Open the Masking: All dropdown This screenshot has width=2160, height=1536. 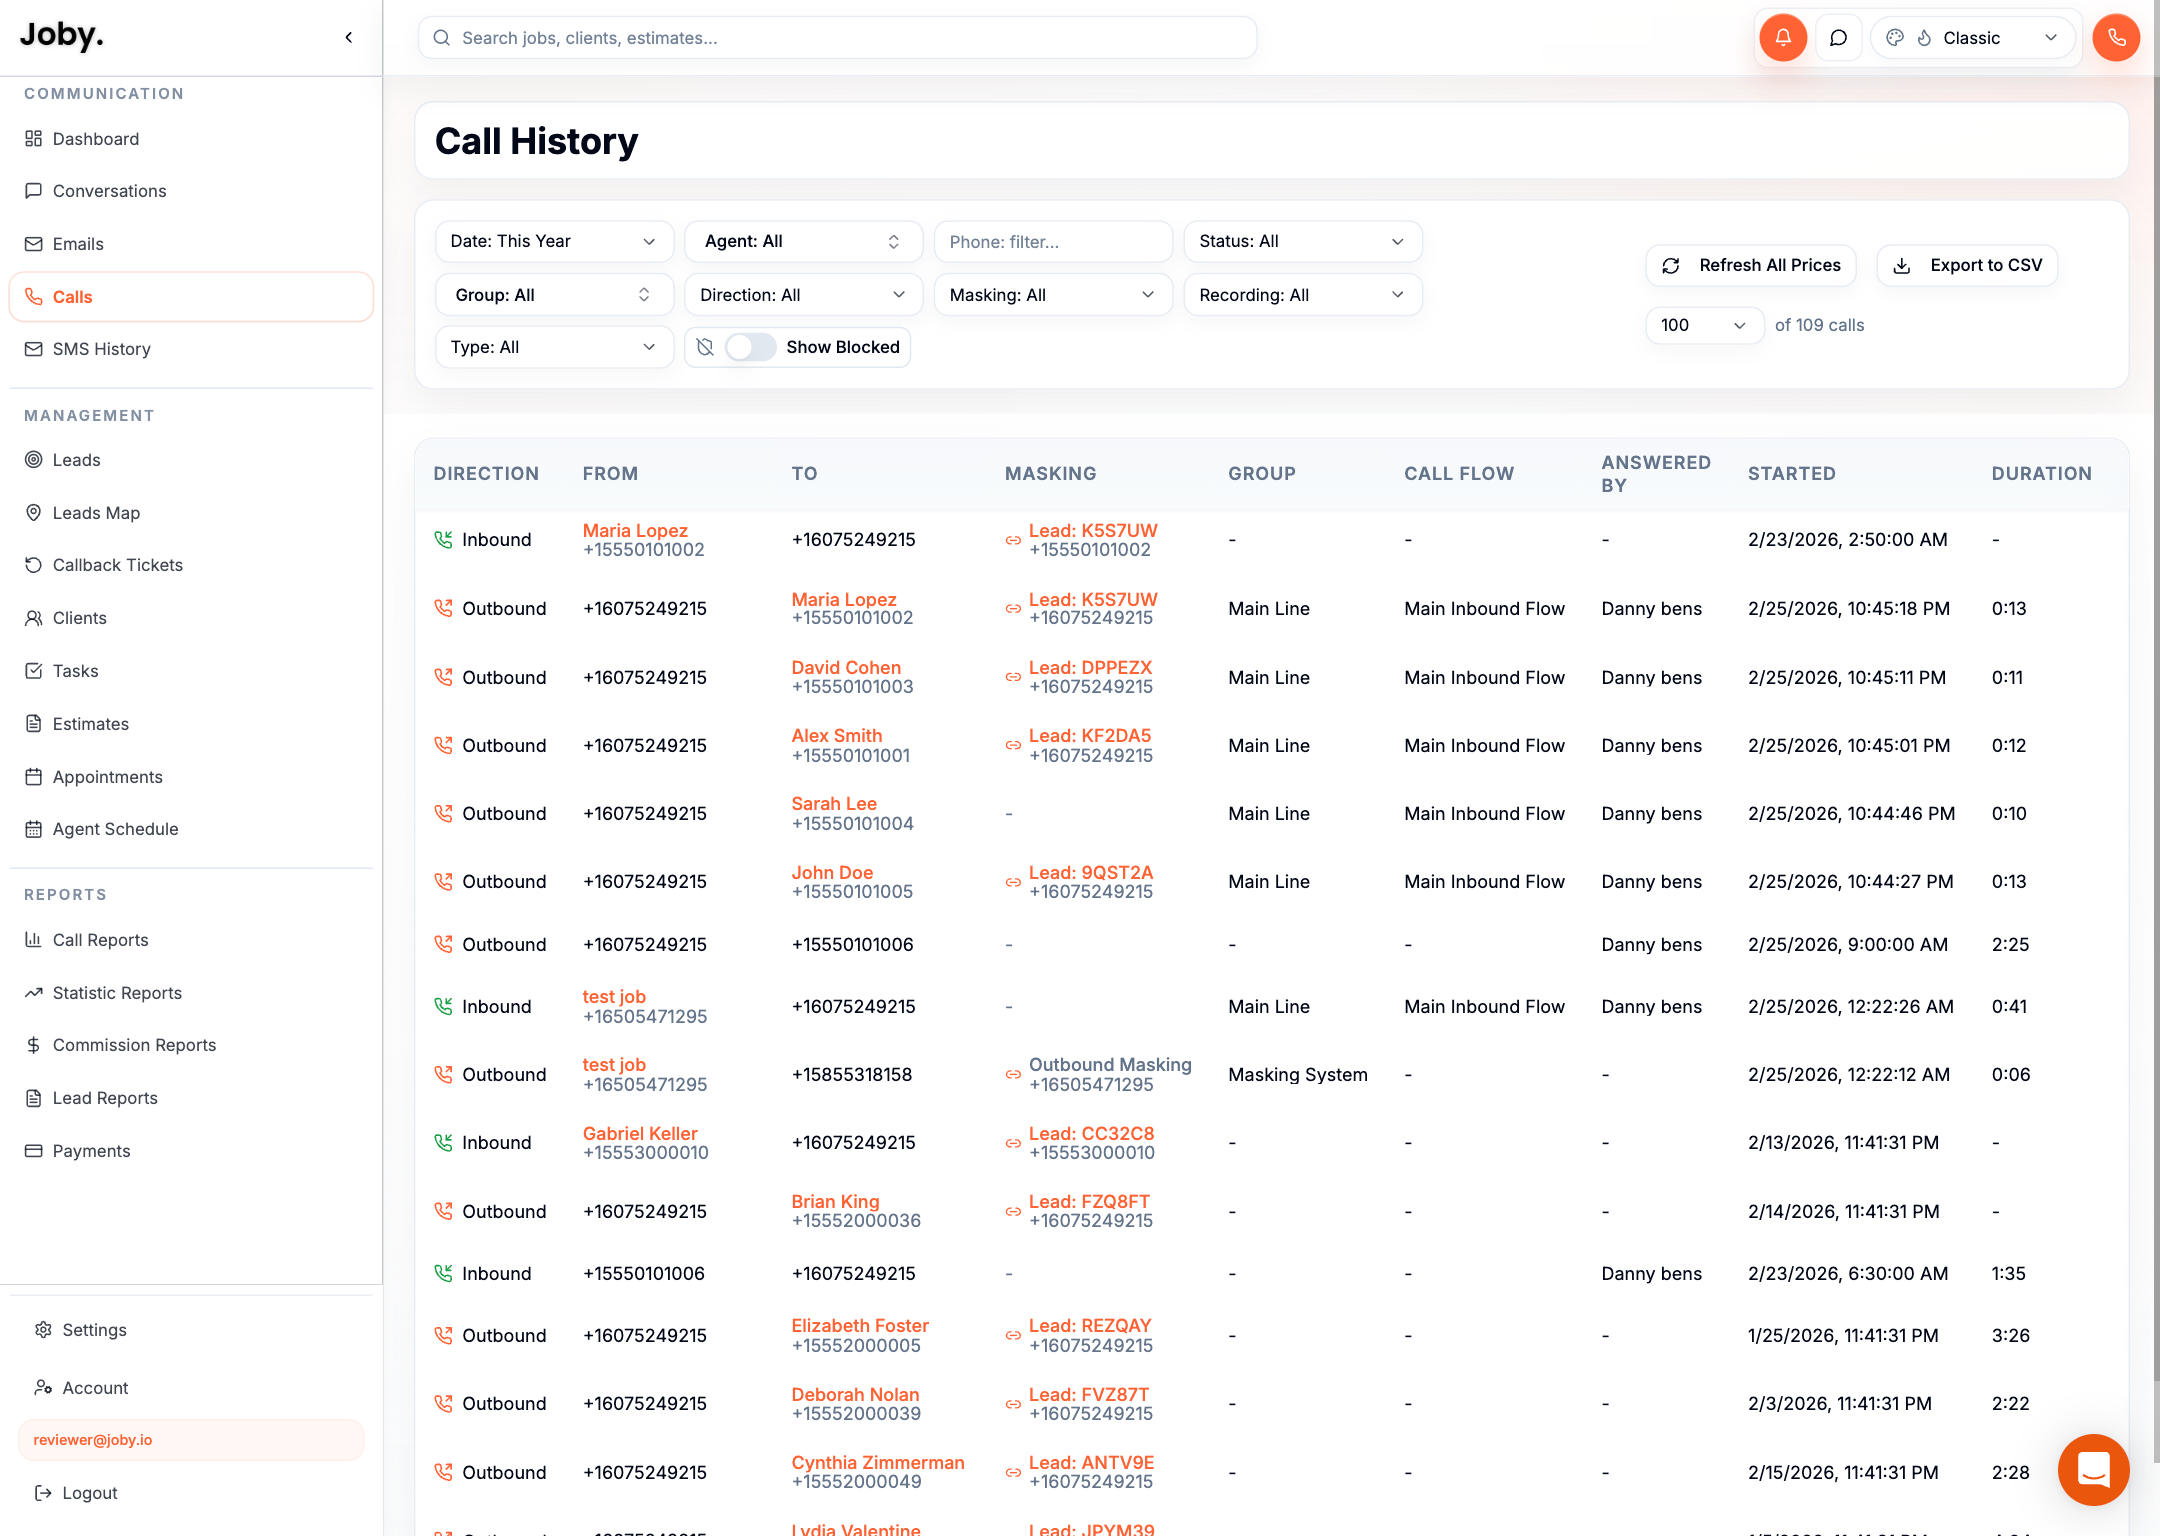click(x=1053, y=295)
